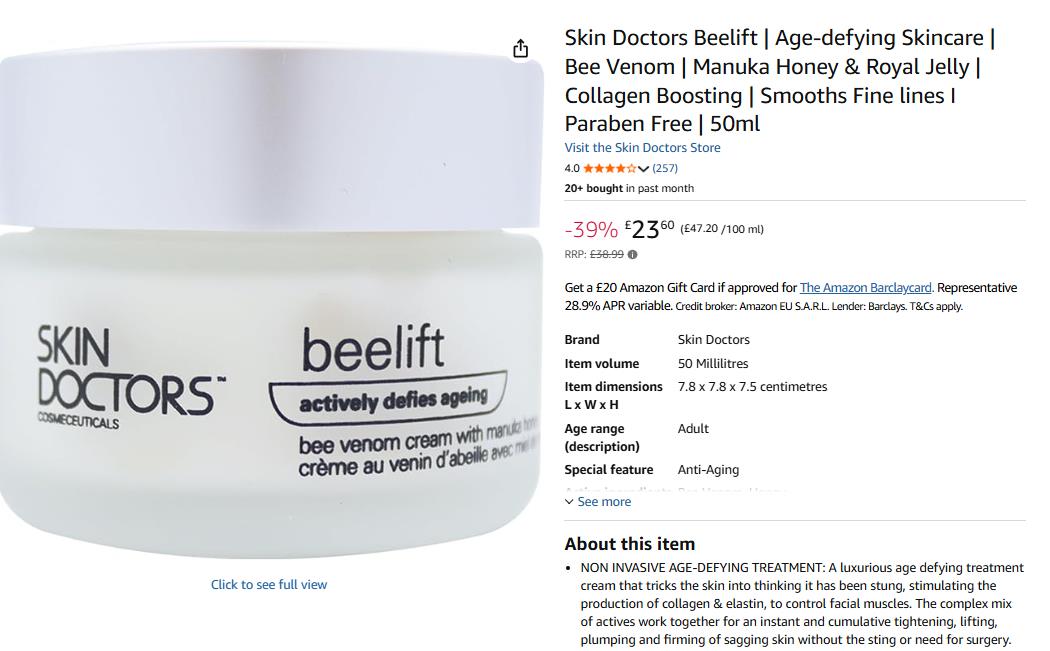Visit the Skin Doctors Store link
Viewport: 1050px width, 651px height.
click(x=642, y=147)
